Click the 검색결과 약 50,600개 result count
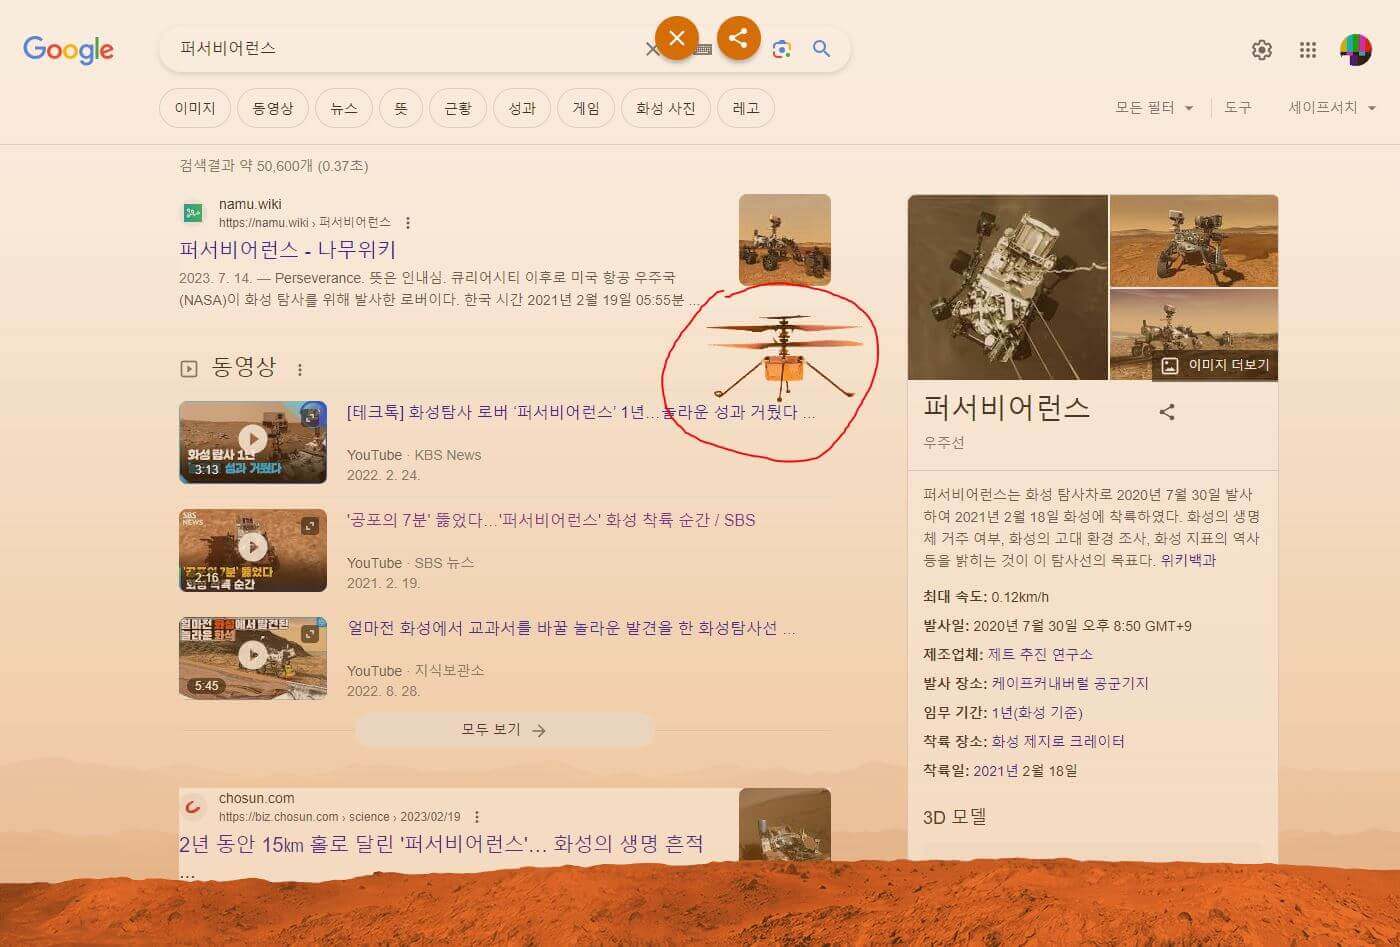The image size is (1400, 947). coord(273,166)
